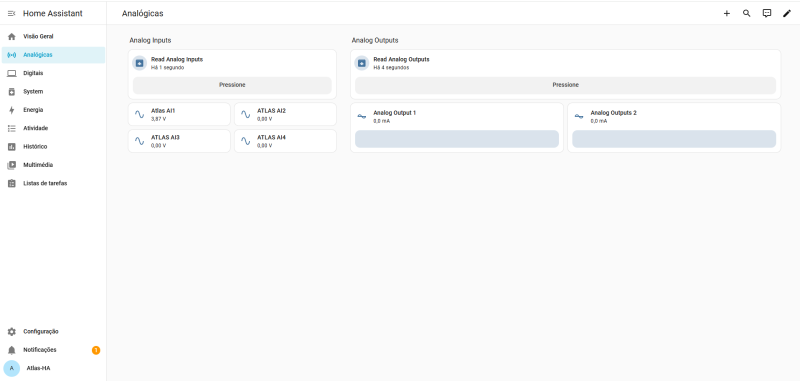Edit dashboard with the pencil icon
This screenshot has width=800, height=381.
click(x=787, y=13)
